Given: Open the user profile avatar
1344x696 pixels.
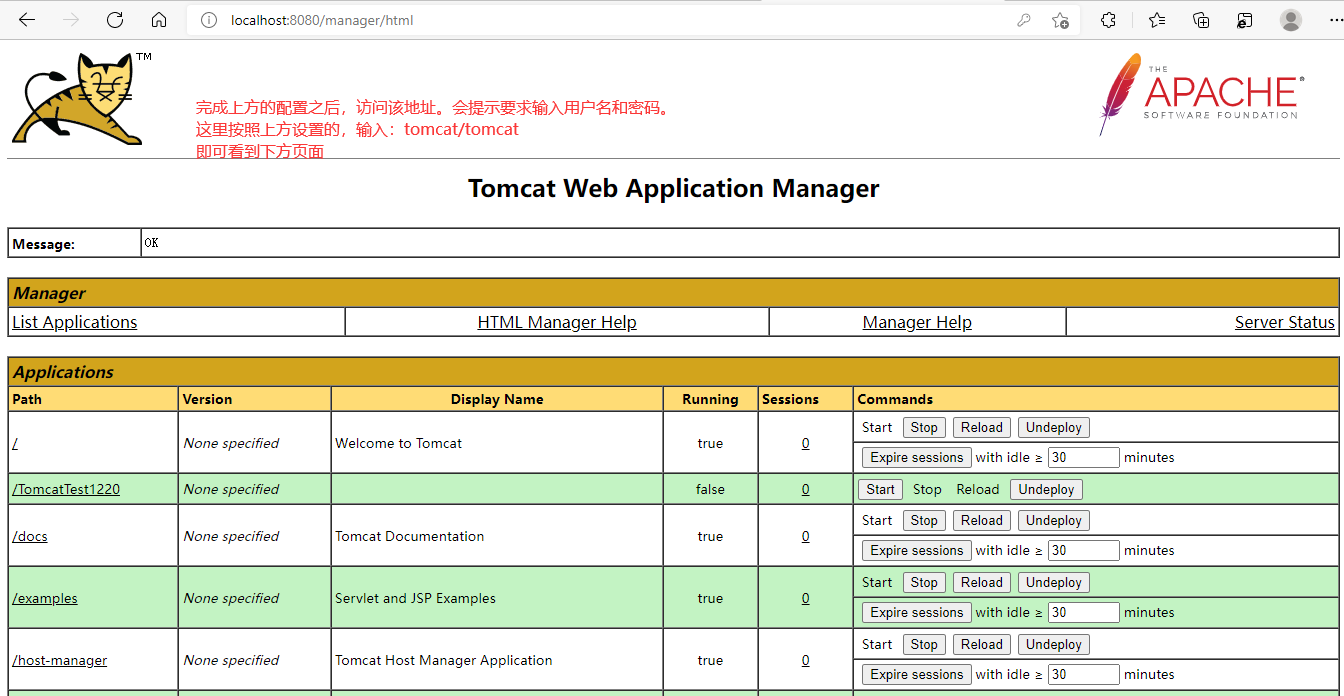Looking at the screenshot, I should tap(1291, 20).
